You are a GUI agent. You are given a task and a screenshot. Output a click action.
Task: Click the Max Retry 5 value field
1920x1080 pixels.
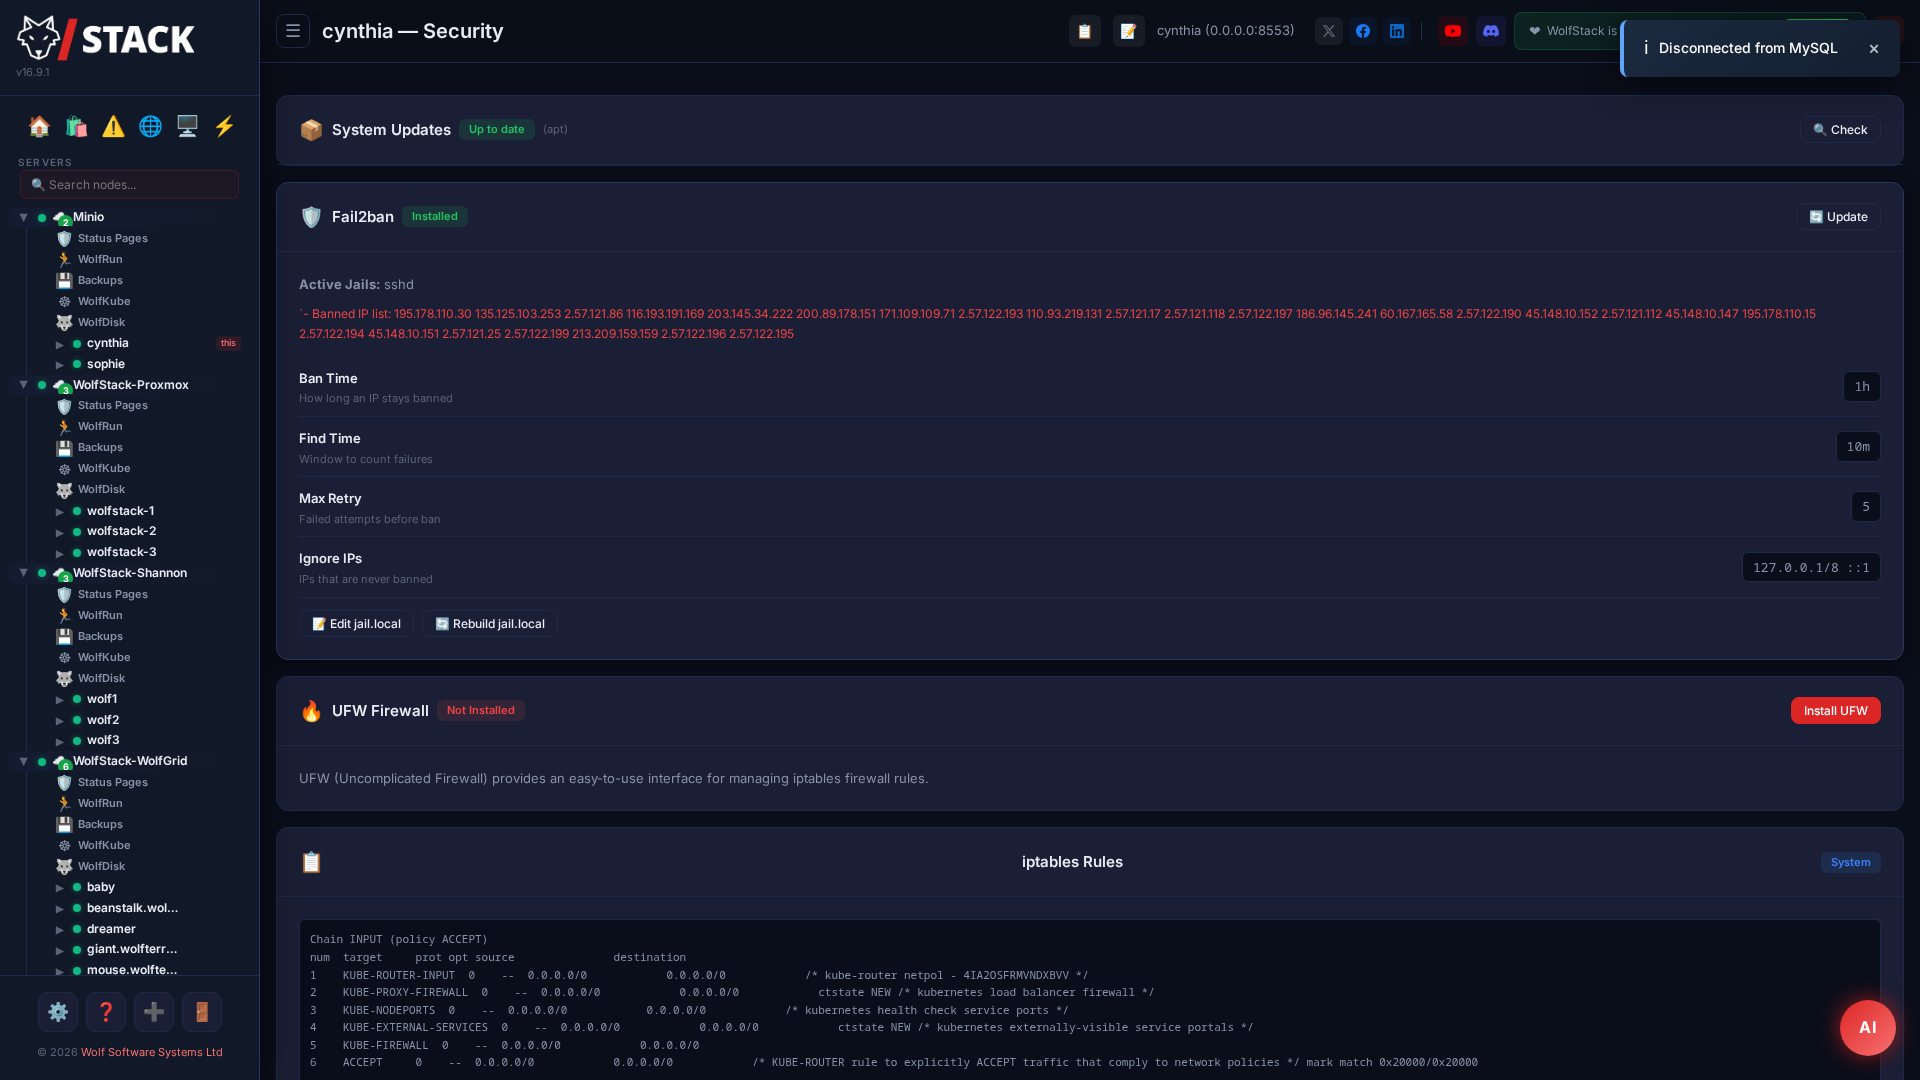coord(1865,507)
